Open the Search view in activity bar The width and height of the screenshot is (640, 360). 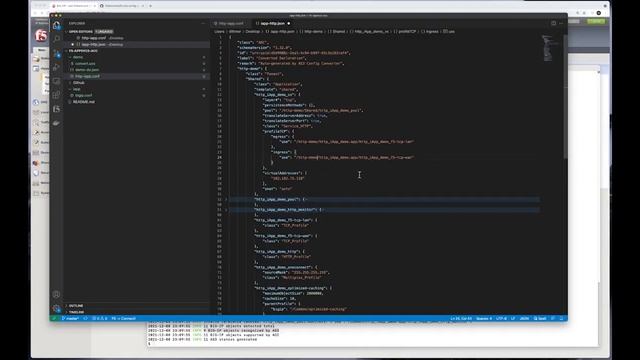(x=56, y=39)
